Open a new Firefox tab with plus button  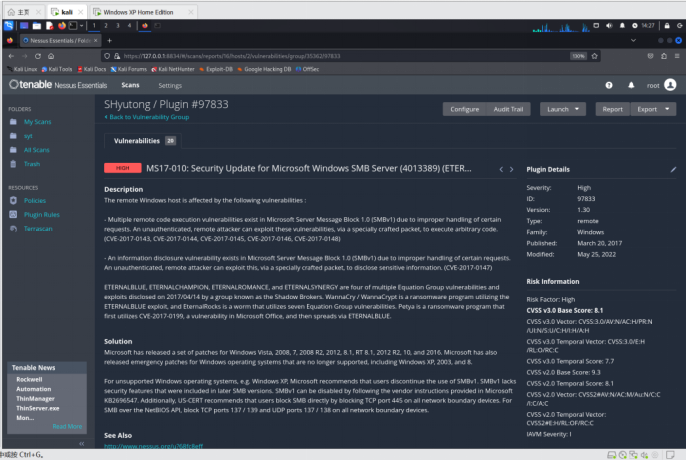(x=109, y=41)
